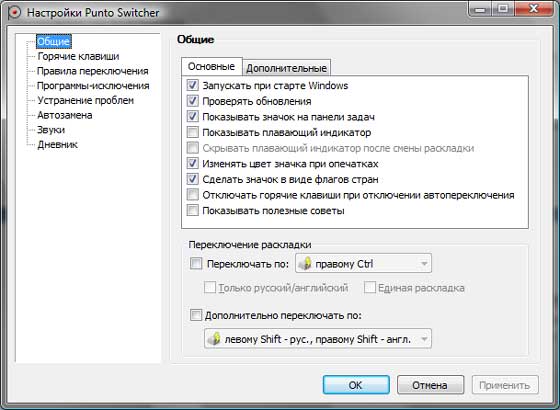Open the правому Ctrl dropdown arrow

(424, 264)
